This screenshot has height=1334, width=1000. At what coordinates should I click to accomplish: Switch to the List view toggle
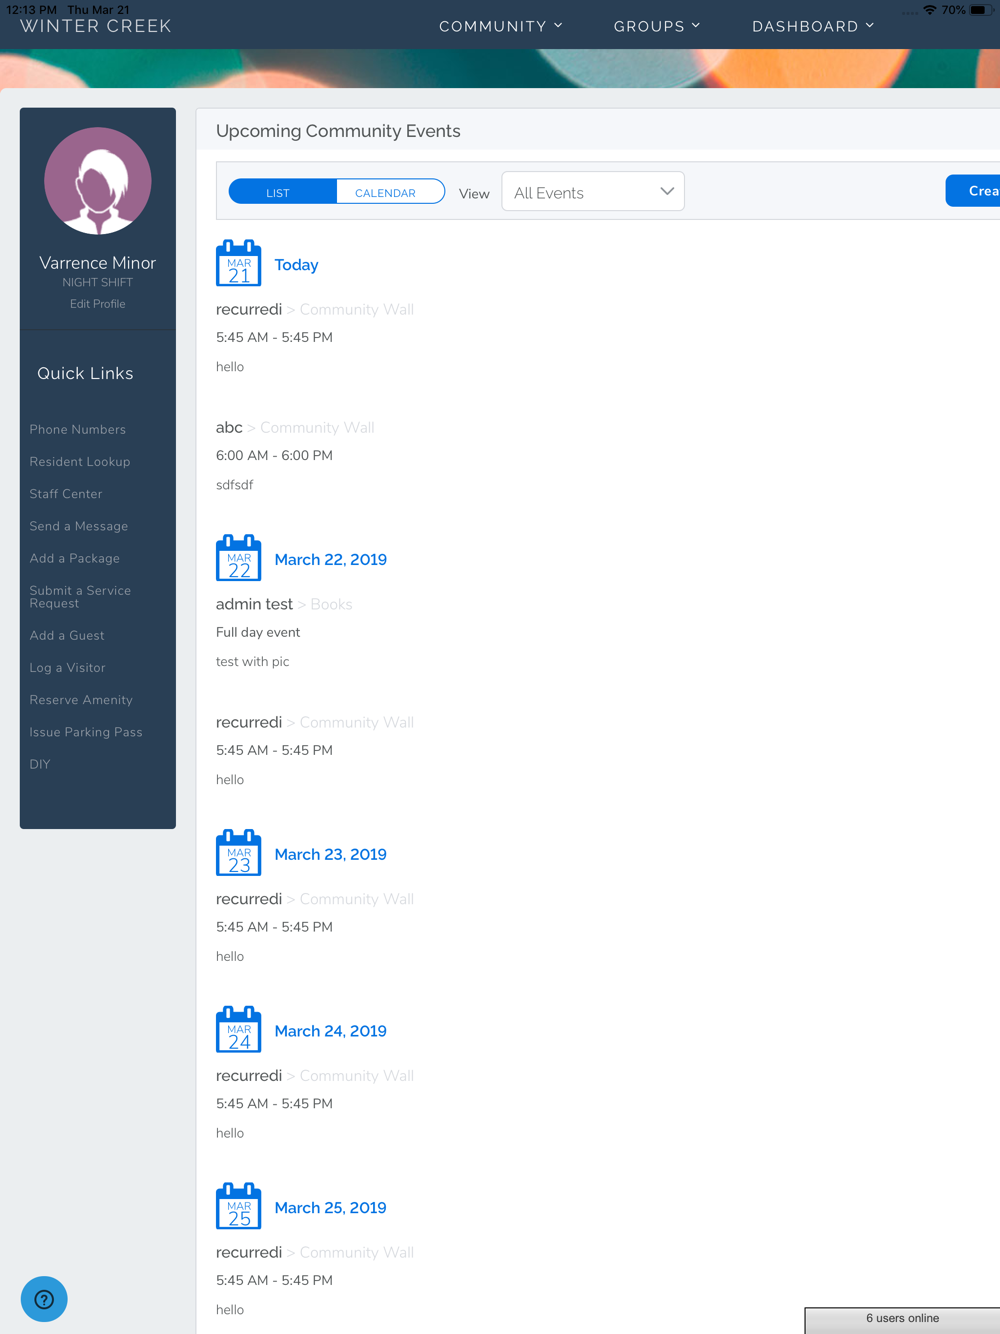279,193
